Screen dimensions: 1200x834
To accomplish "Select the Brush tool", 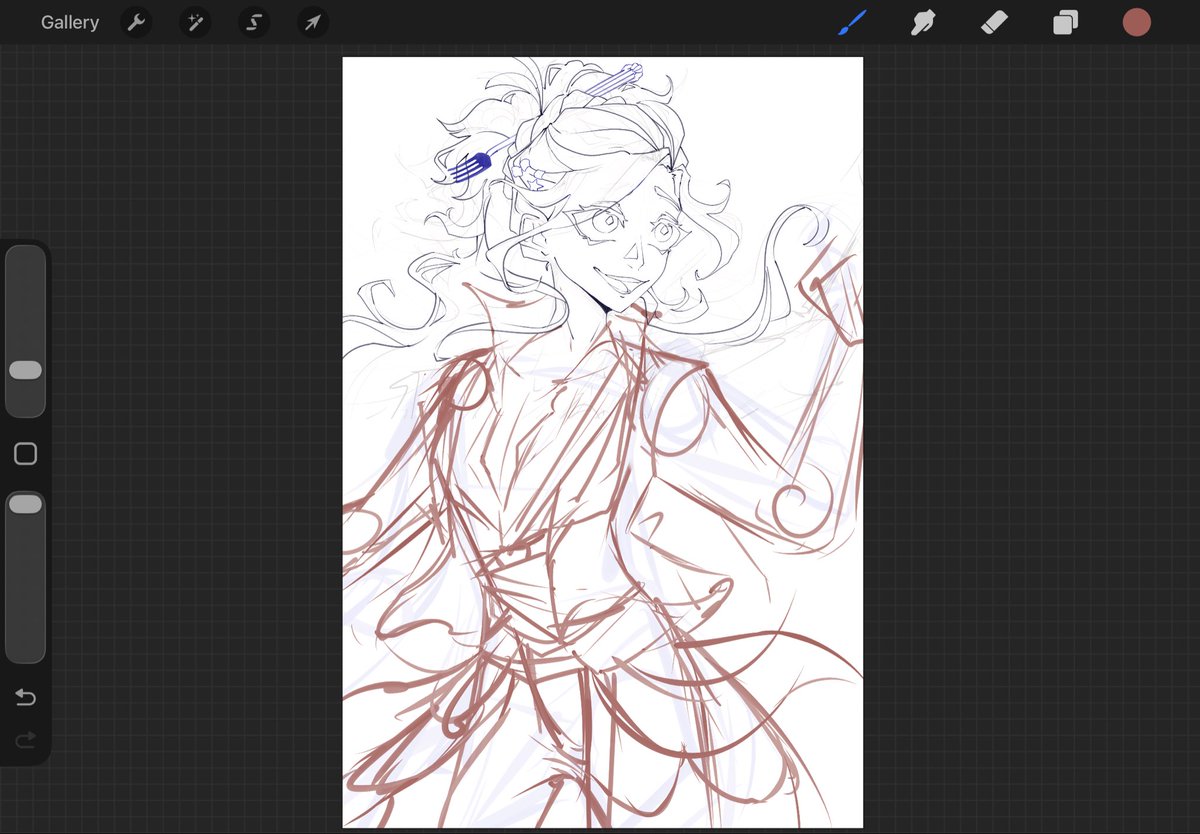I will point(852,22).
